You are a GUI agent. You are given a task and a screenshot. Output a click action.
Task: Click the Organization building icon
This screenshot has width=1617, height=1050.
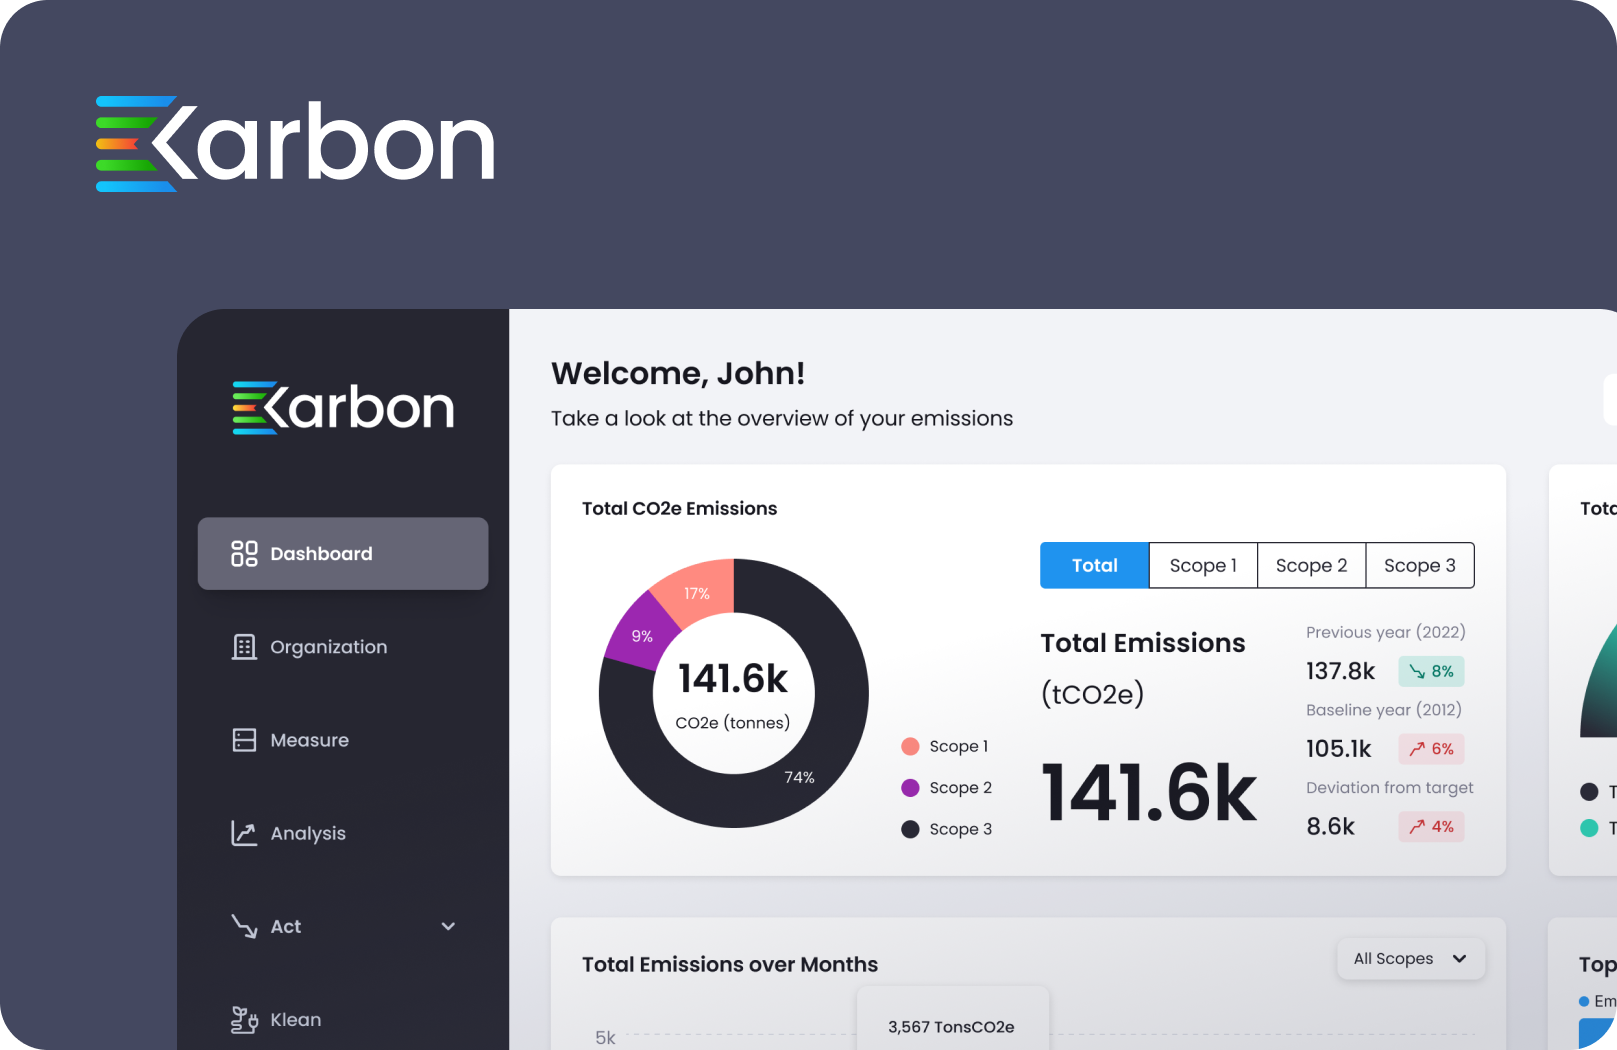pos(244,647)
